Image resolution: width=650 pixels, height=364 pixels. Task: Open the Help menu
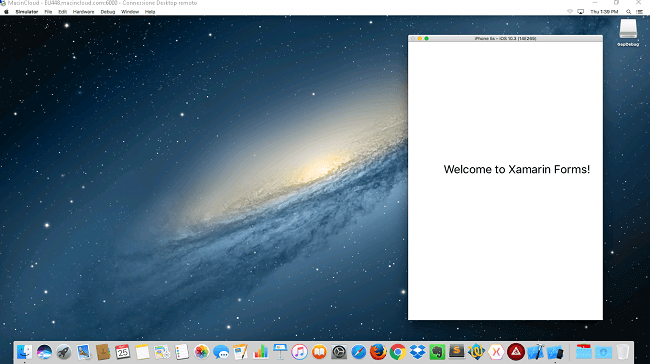click(150, 12)
